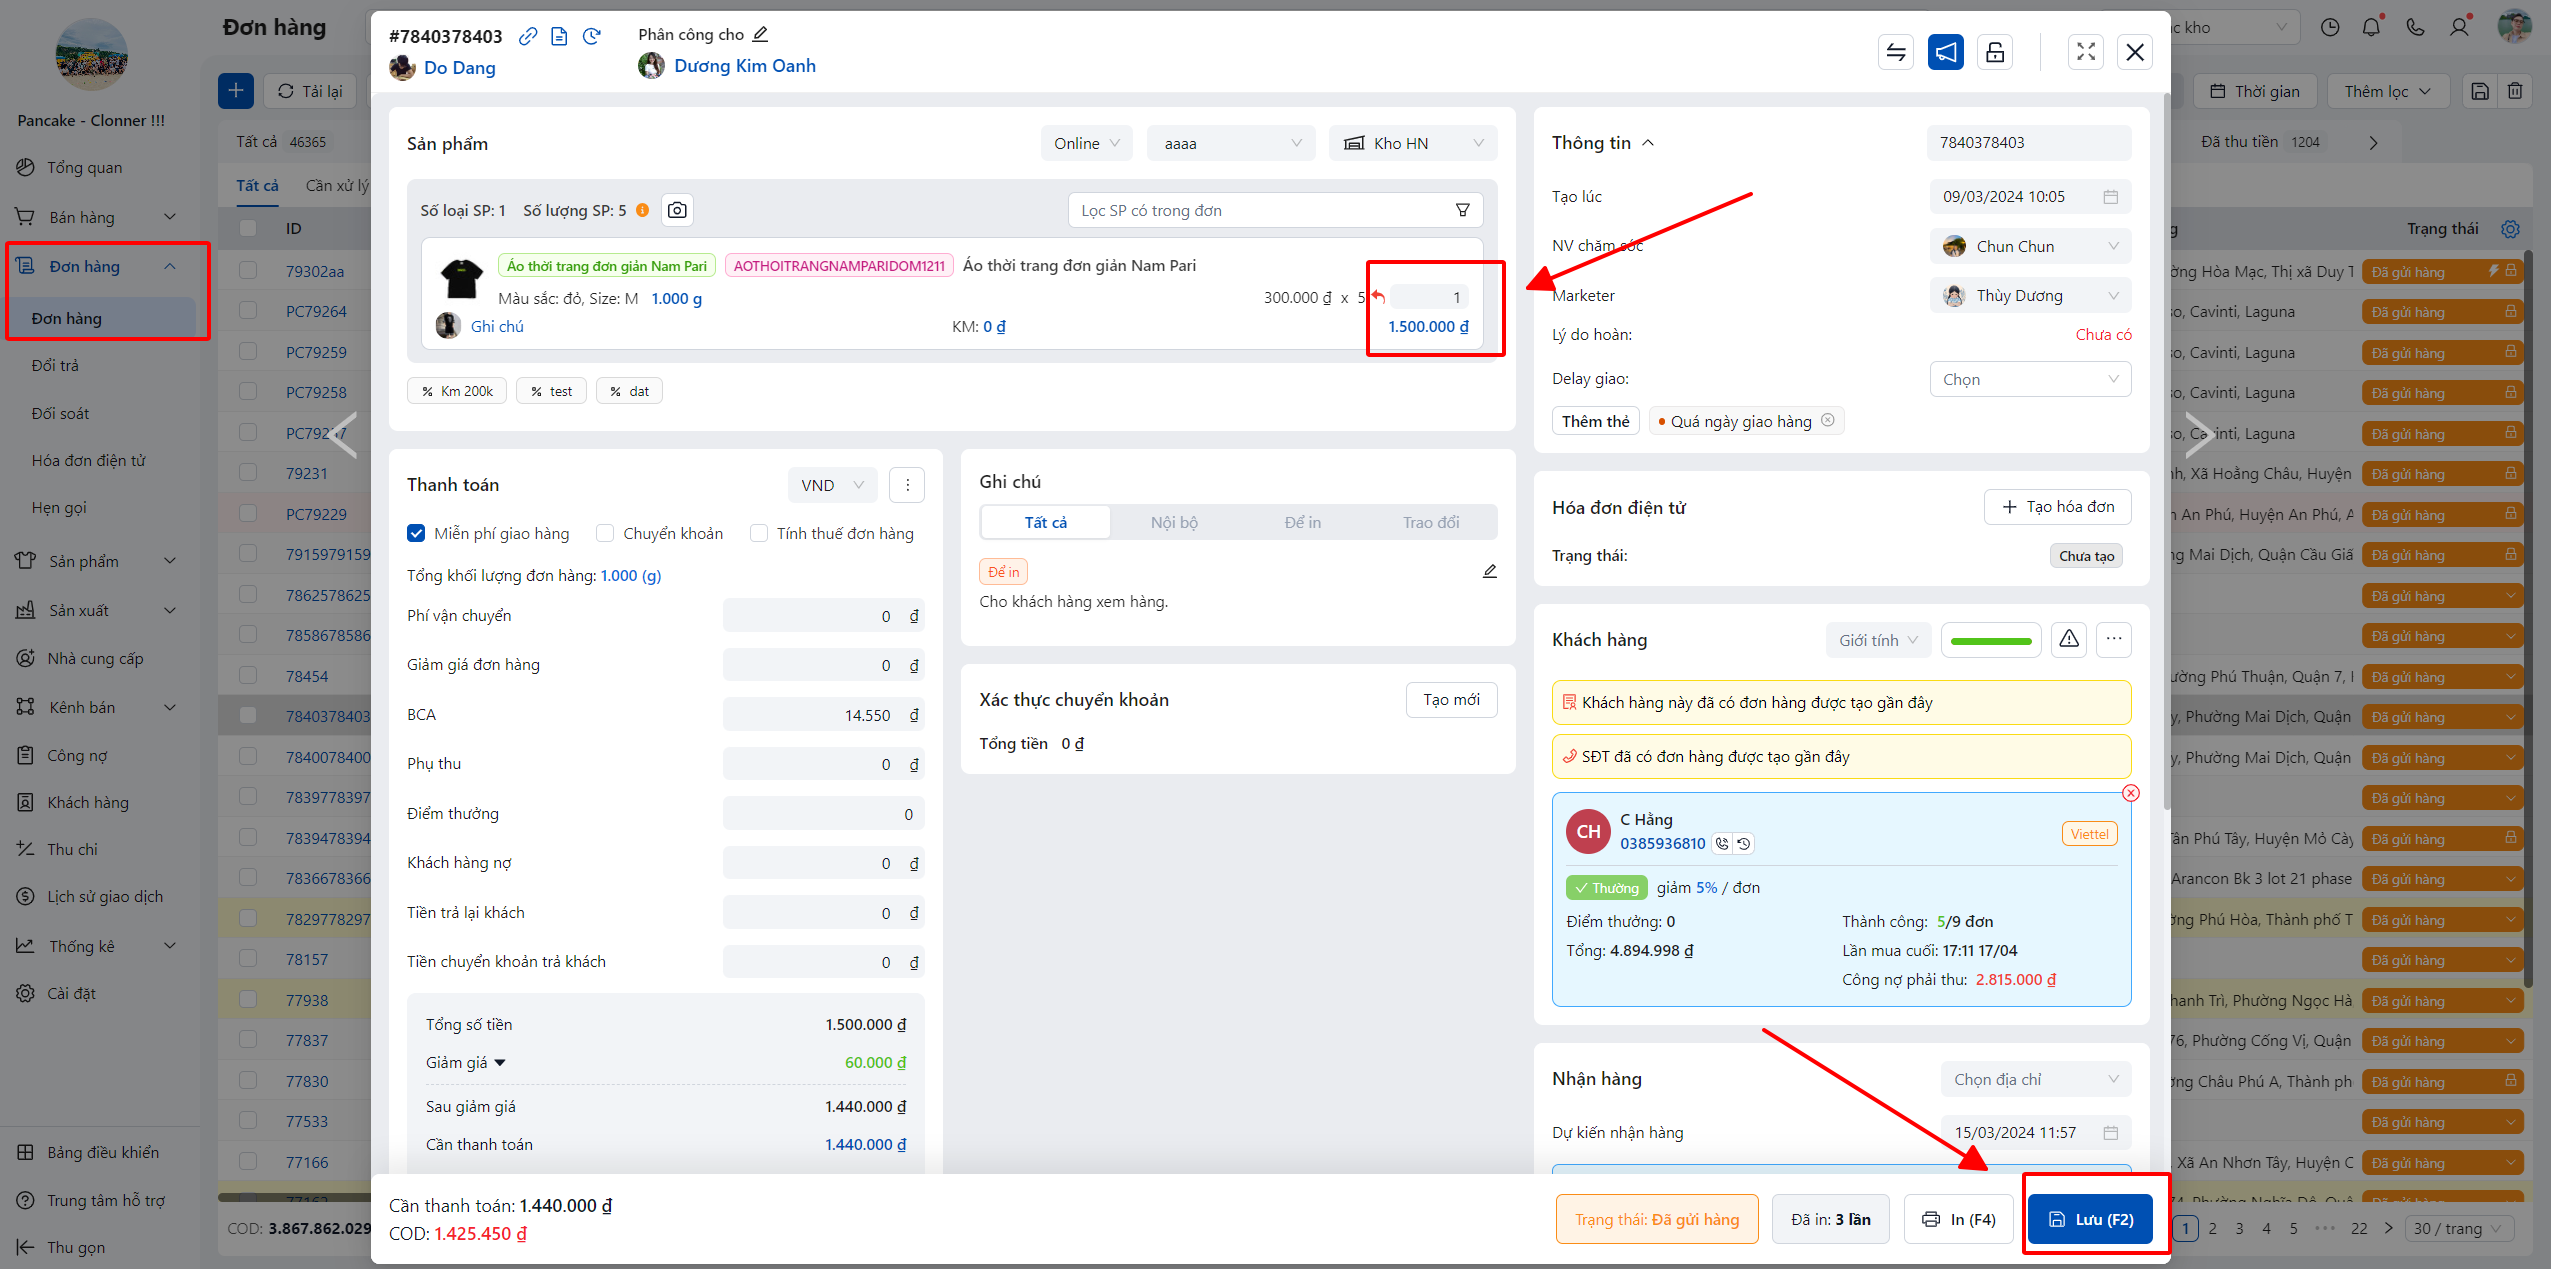Uncheck Miễn phí giao hàng checkbox
Viewport: 2551px width, 1269px height.
click(416, 533)
